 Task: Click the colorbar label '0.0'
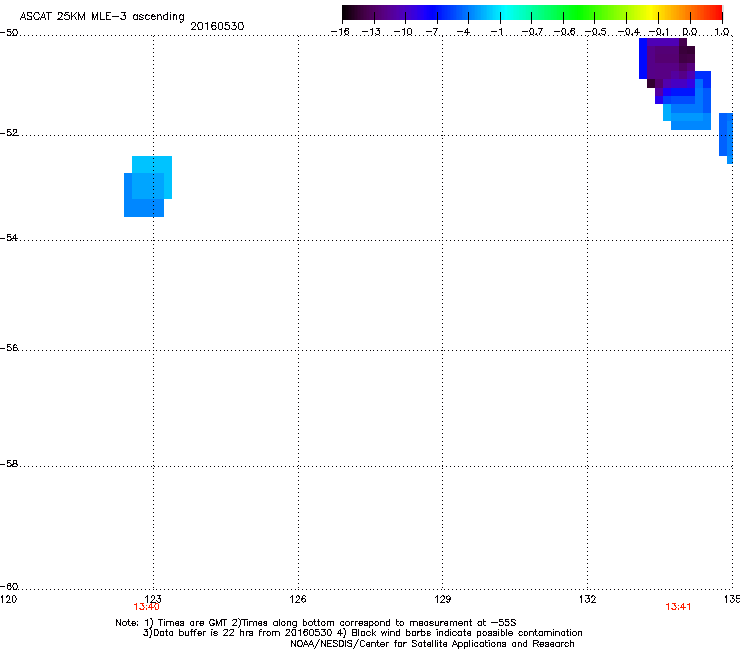pyautogui.click(x=690, y=32)
